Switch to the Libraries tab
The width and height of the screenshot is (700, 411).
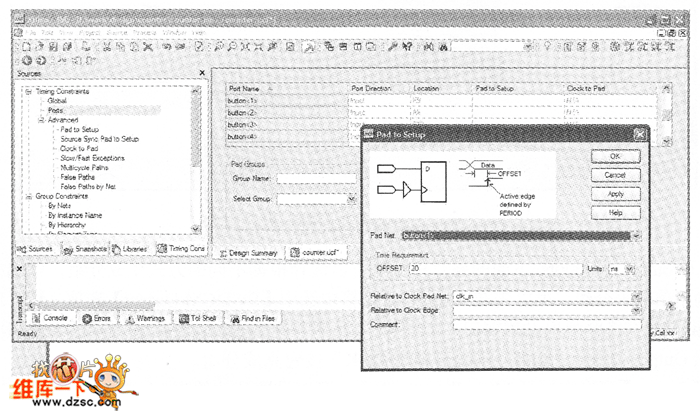(x=134, y=247)
